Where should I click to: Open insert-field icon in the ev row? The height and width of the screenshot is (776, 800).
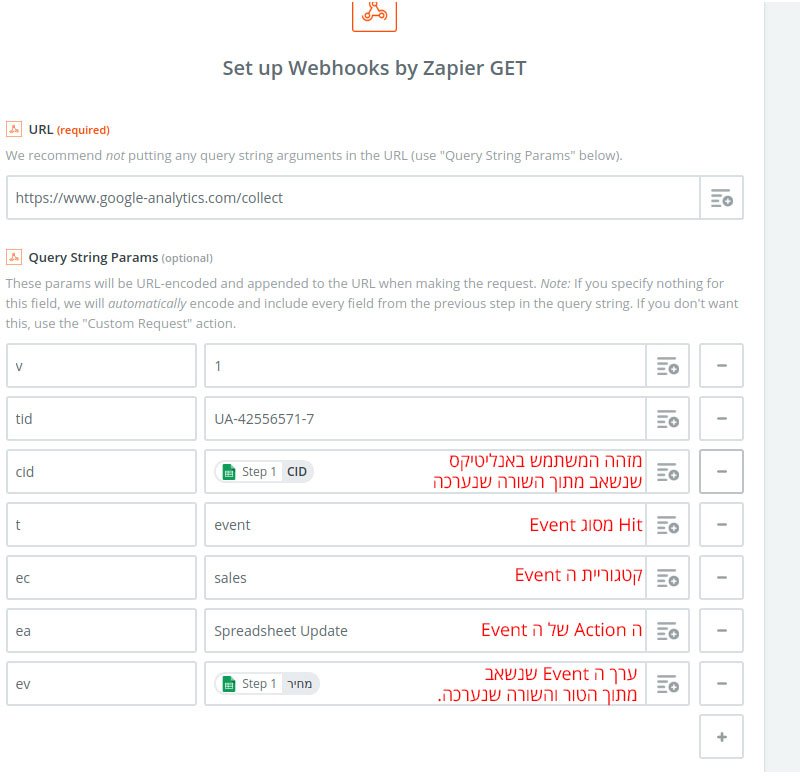(667, 684)
